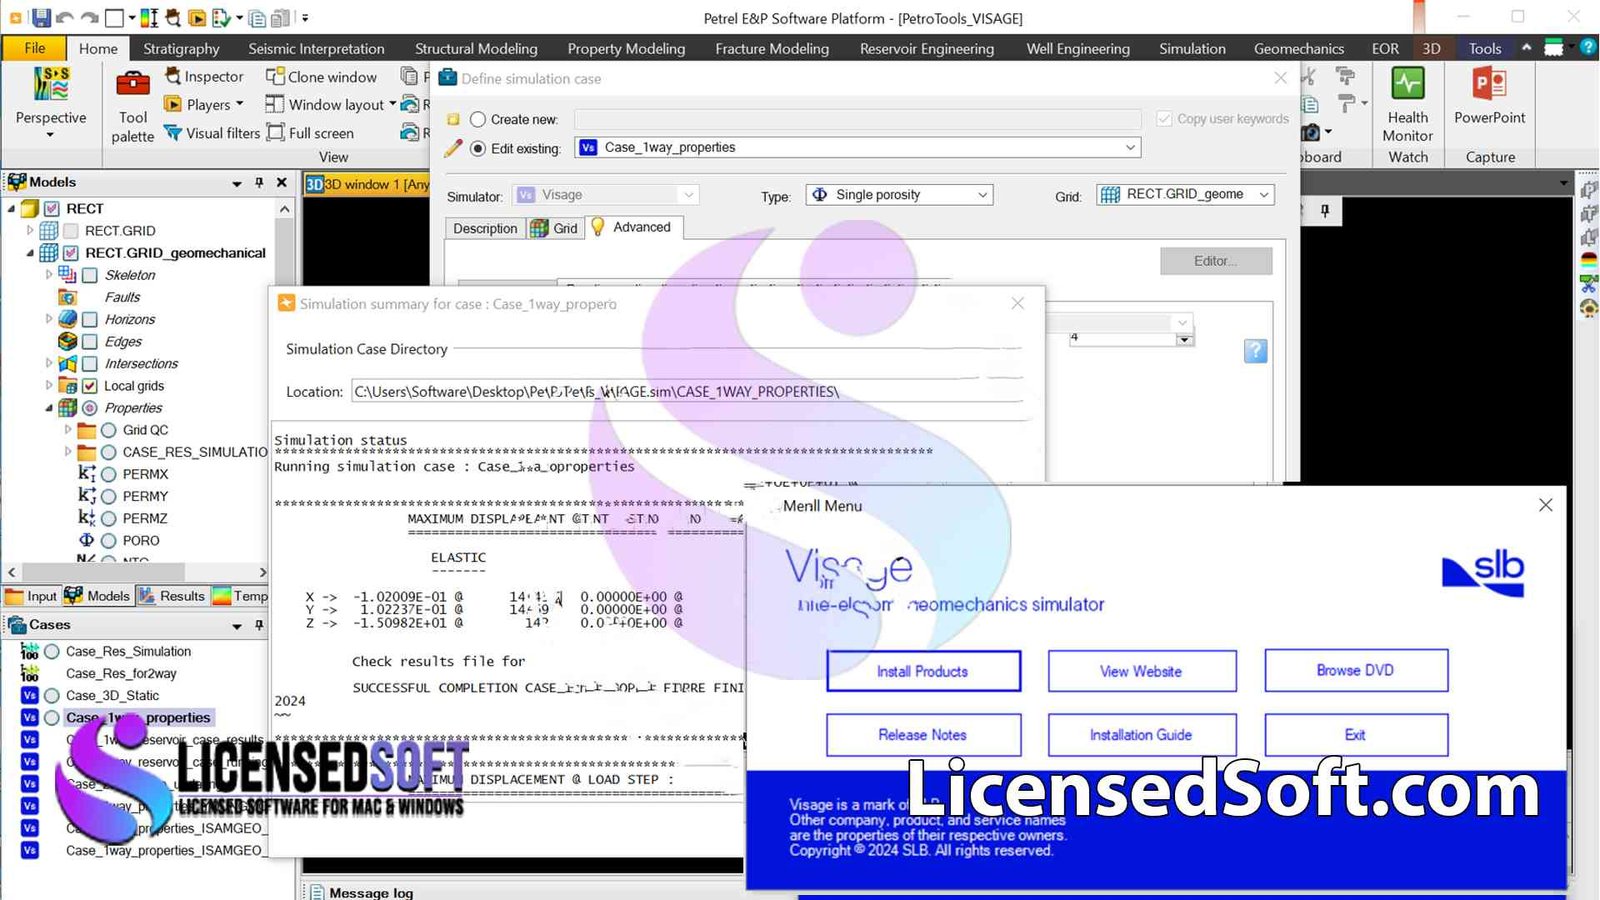Viewport: 1600px width, 900px height.
Task: Pin the Cases pane
Action: click(x=259, y=625)
